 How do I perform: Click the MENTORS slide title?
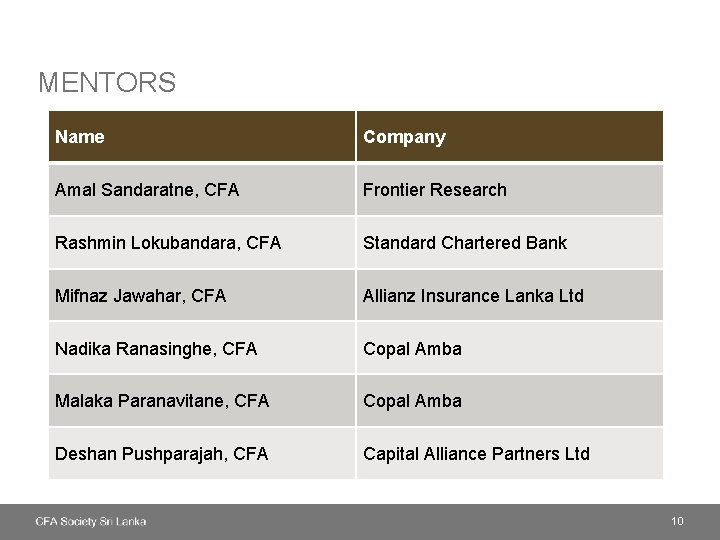pyautogui.click(x=107, y=82)
